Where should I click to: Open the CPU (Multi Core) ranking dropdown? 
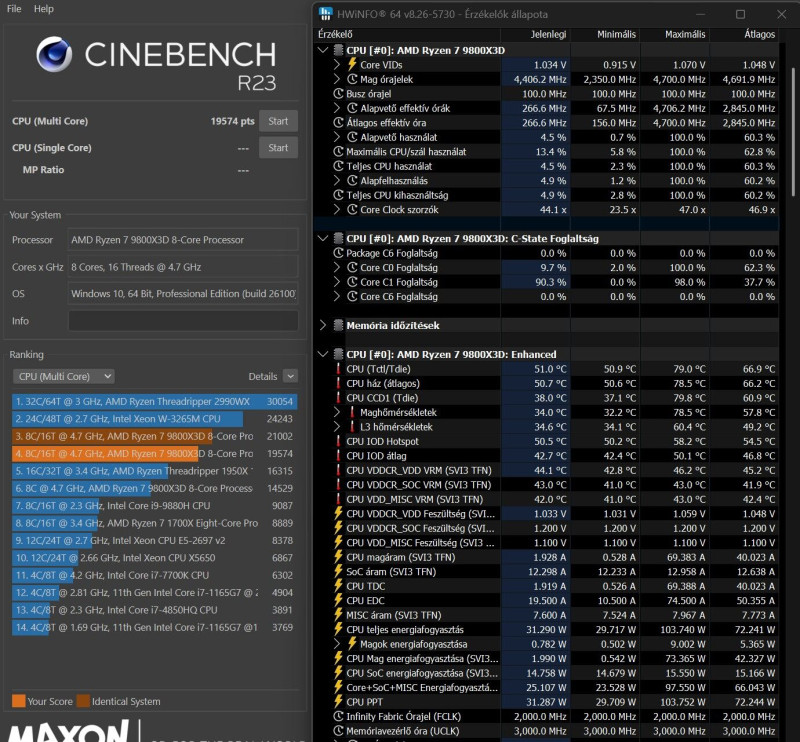[x=63, y=376]
